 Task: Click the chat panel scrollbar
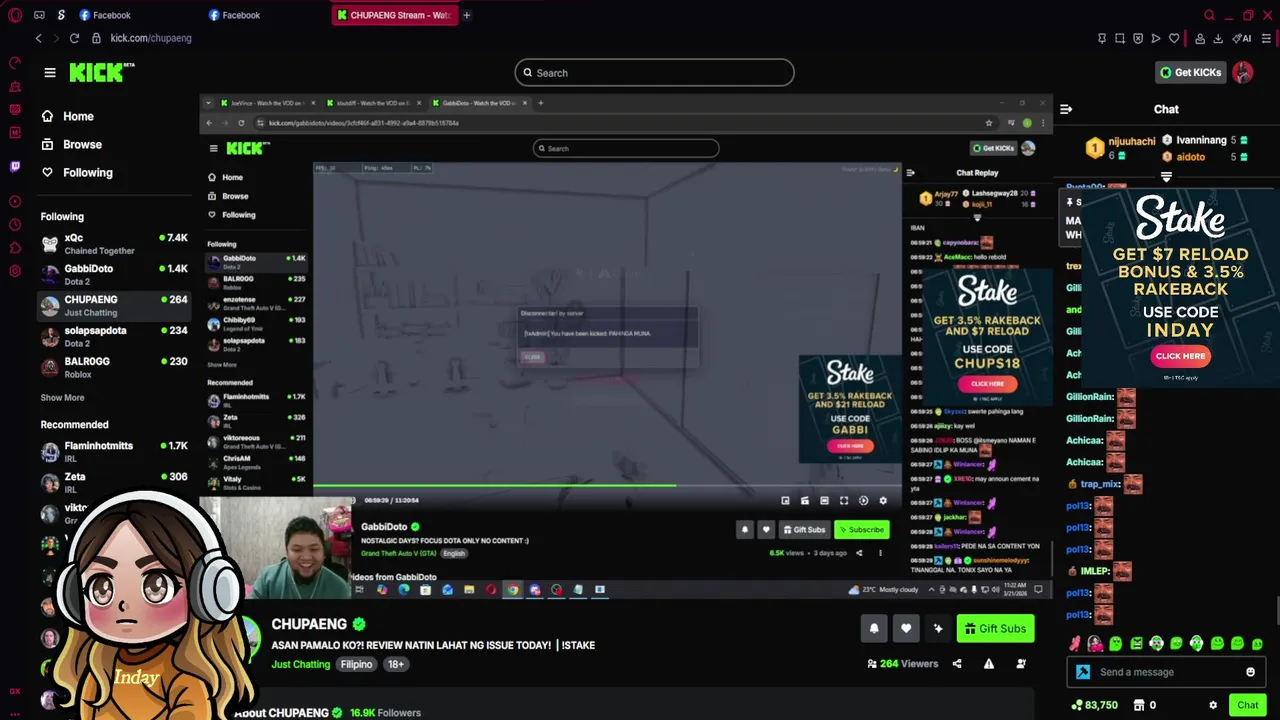(x=1276, y=612)
